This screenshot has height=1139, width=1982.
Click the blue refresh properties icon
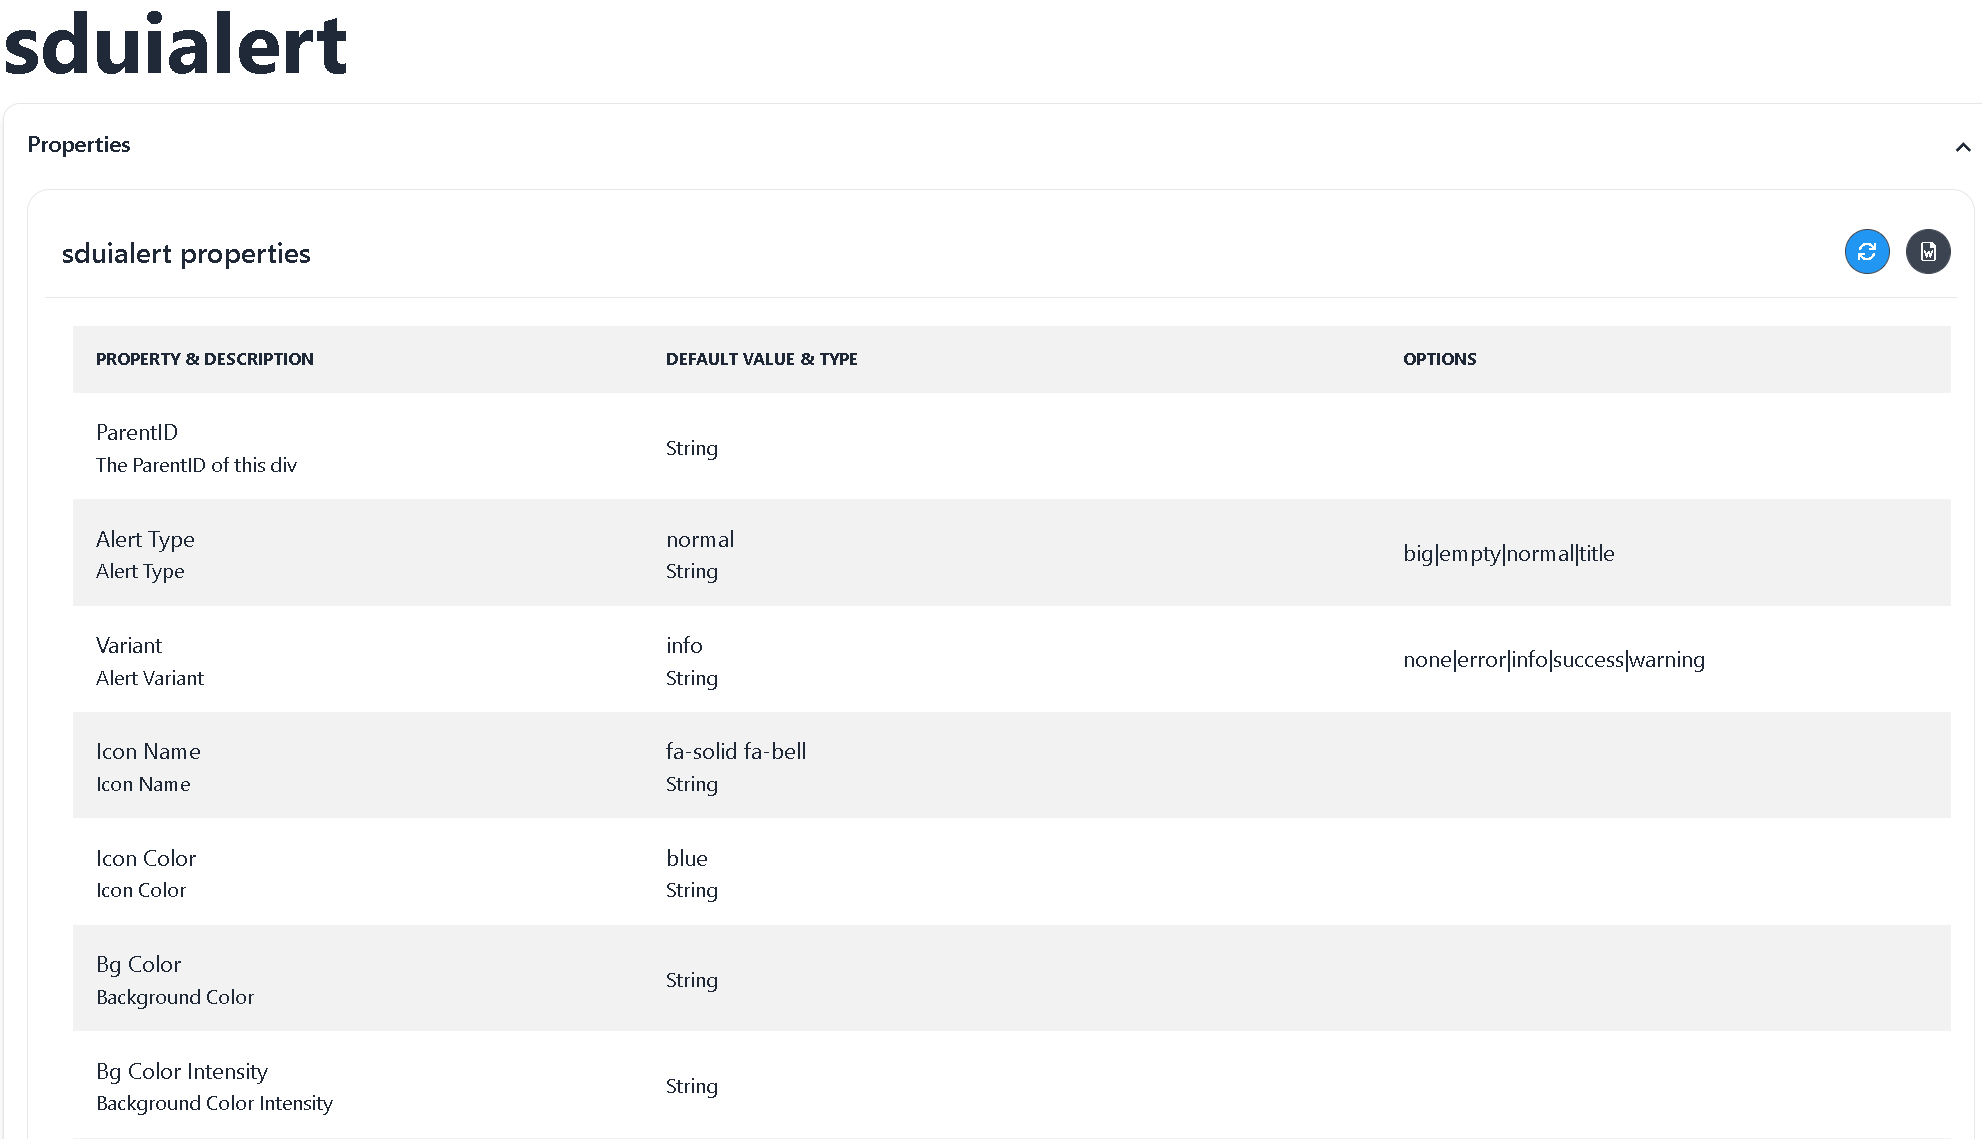1866,252
